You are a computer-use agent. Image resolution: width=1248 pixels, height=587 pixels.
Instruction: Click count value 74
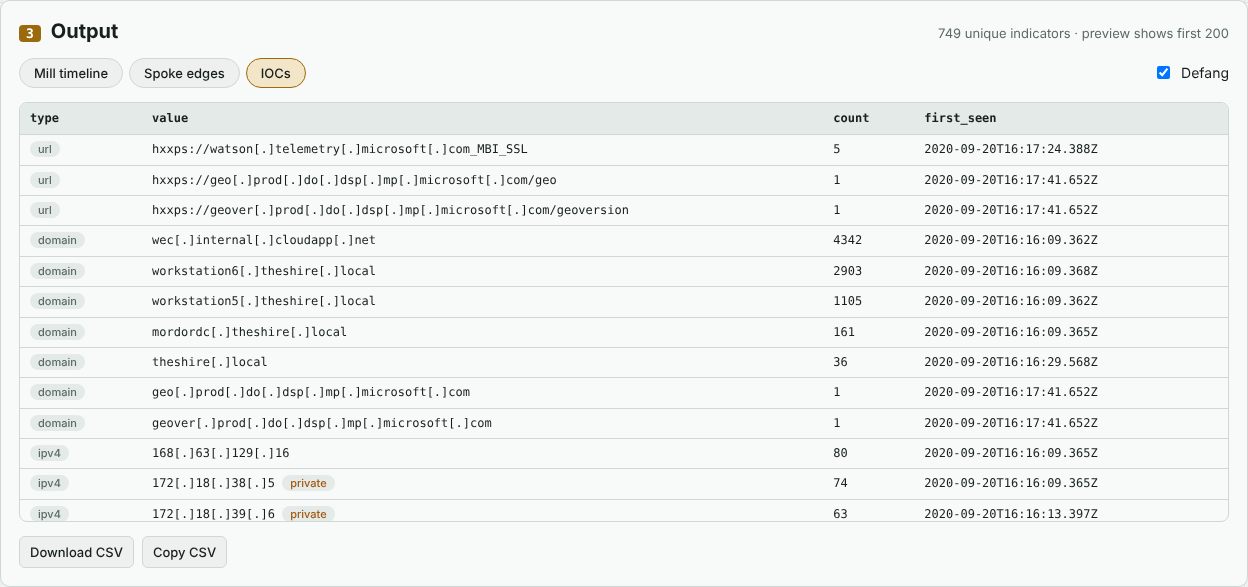[x=840, y=483]
